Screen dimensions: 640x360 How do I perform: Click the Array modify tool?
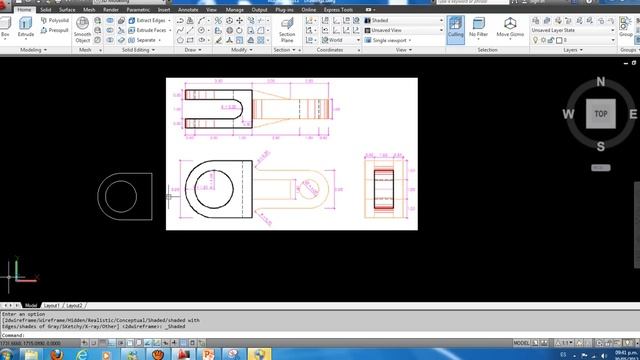point(260,40)
